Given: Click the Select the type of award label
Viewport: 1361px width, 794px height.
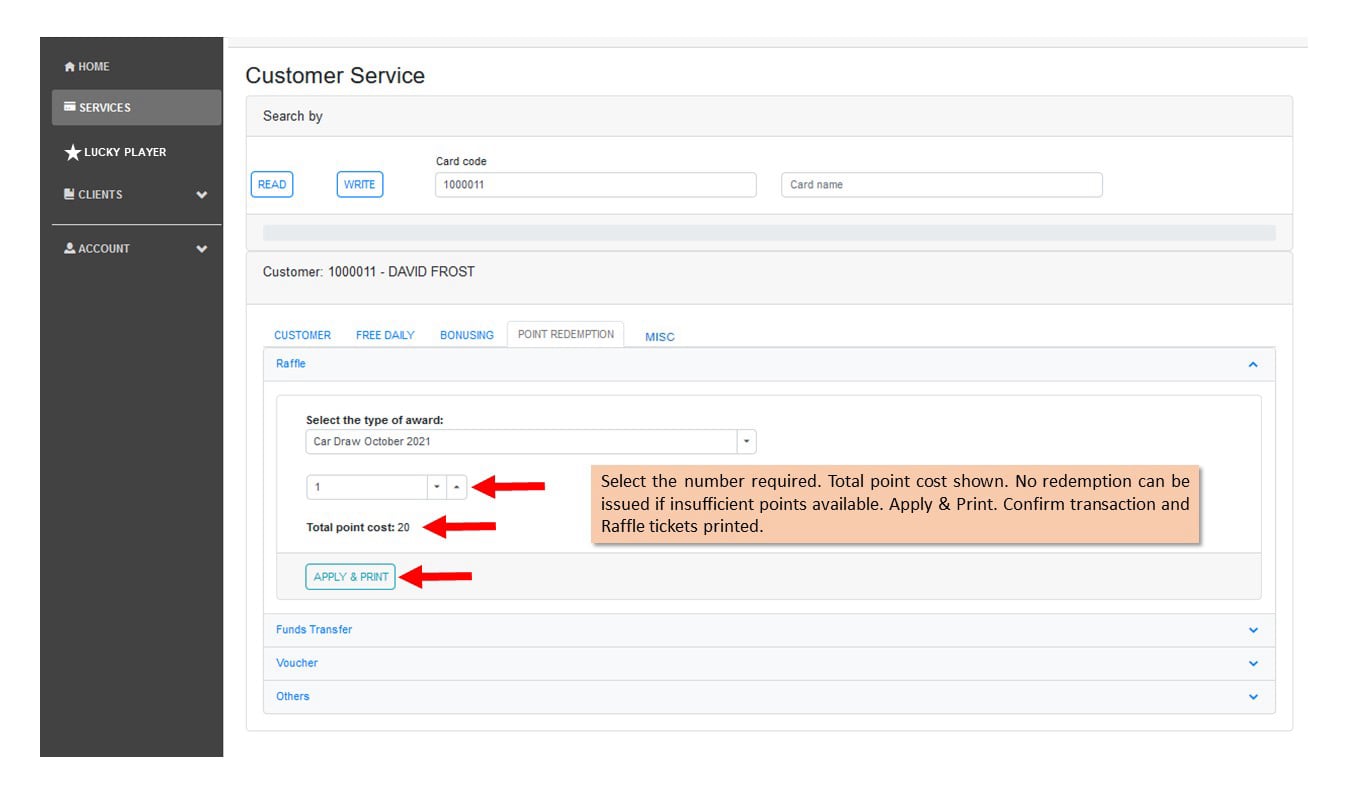Looking at the screenshot, I should (374, 420).
